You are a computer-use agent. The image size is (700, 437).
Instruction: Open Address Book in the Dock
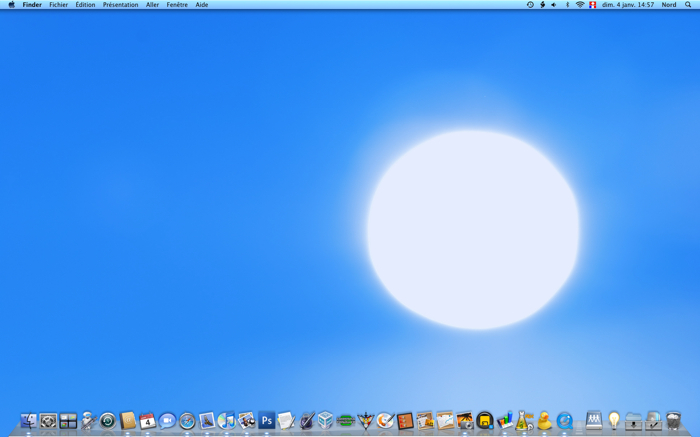128,420
